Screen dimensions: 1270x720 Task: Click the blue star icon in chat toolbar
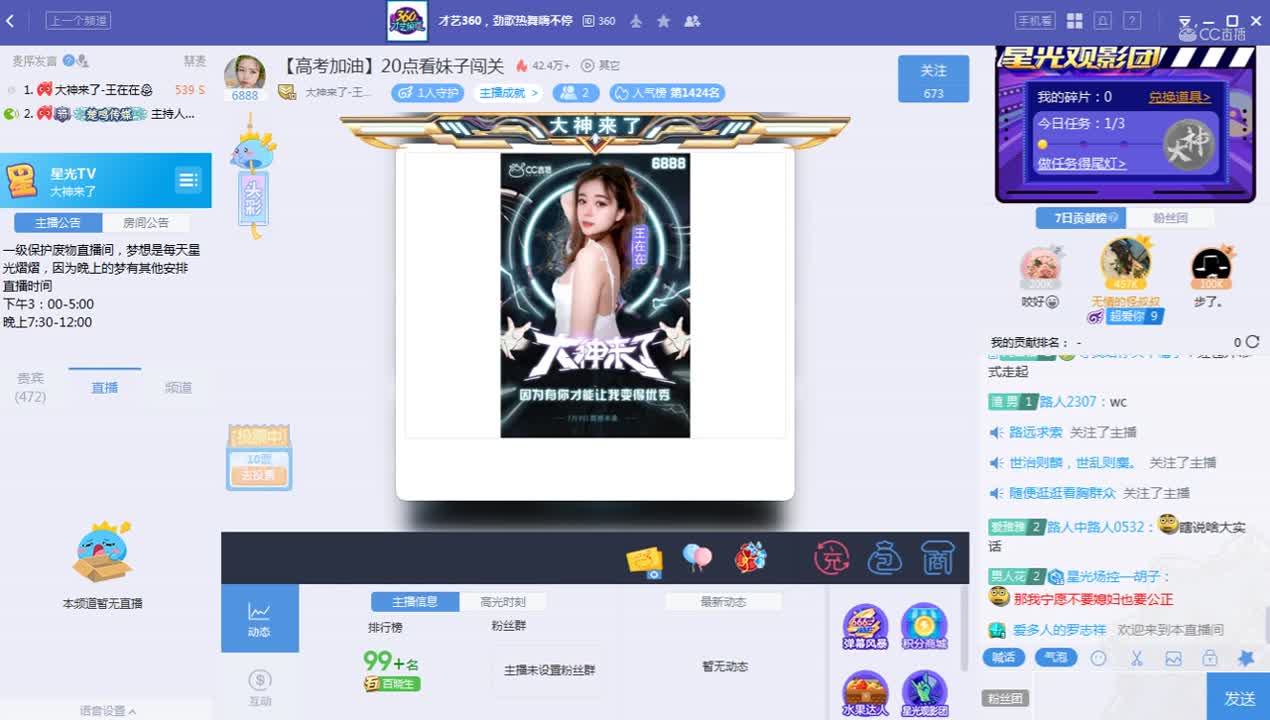1246,658
